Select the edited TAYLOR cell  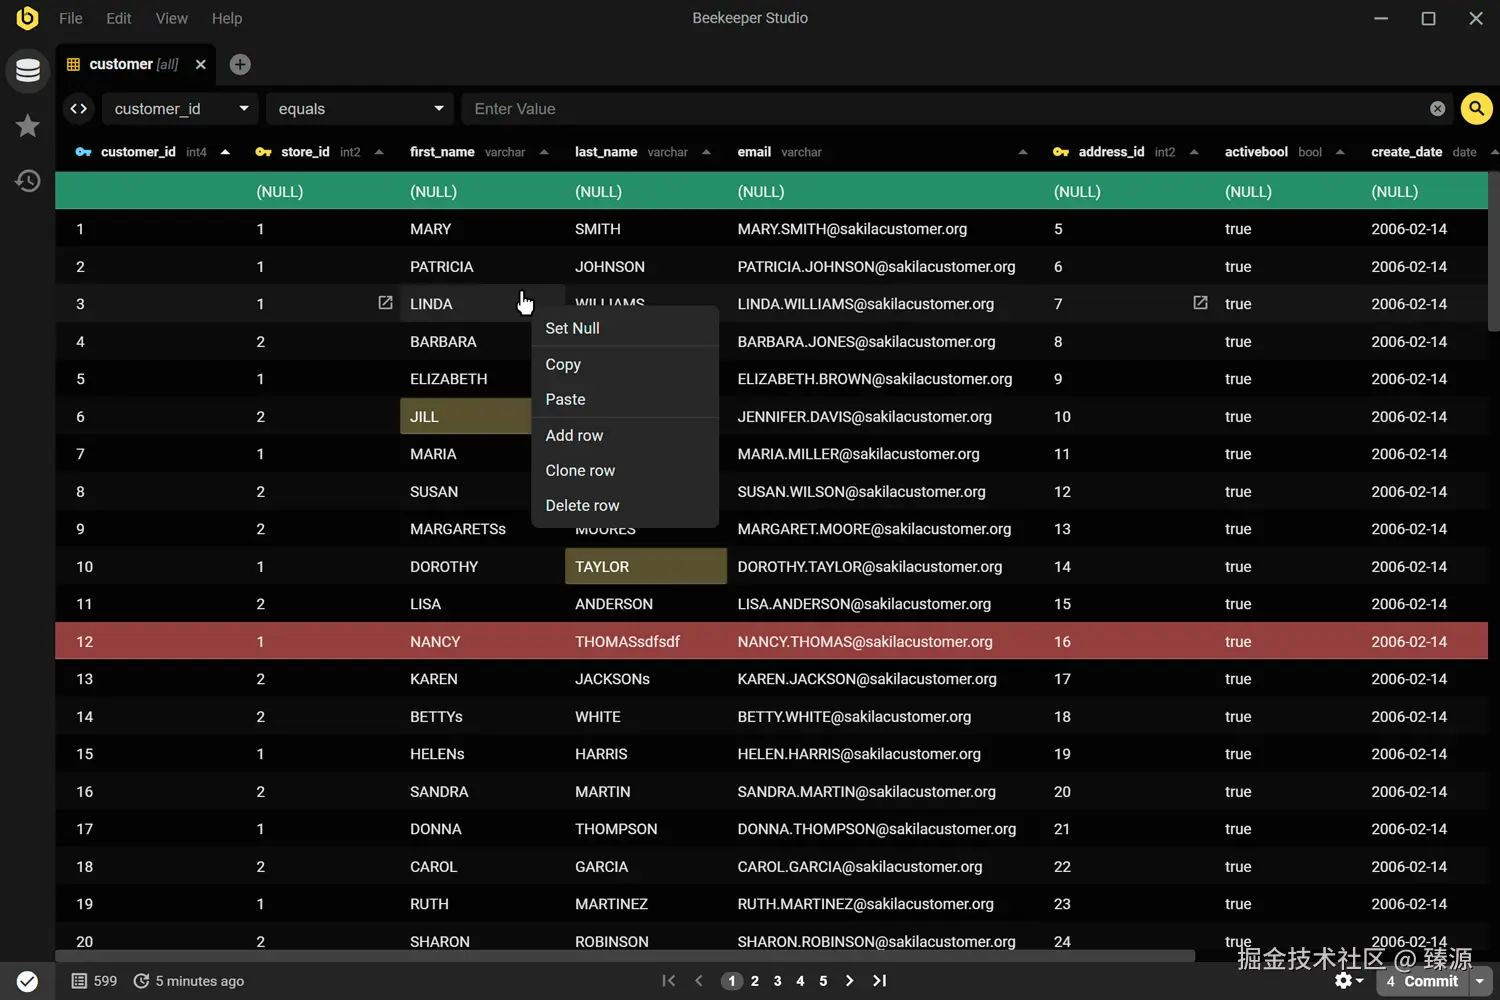(x=646, y=566)
